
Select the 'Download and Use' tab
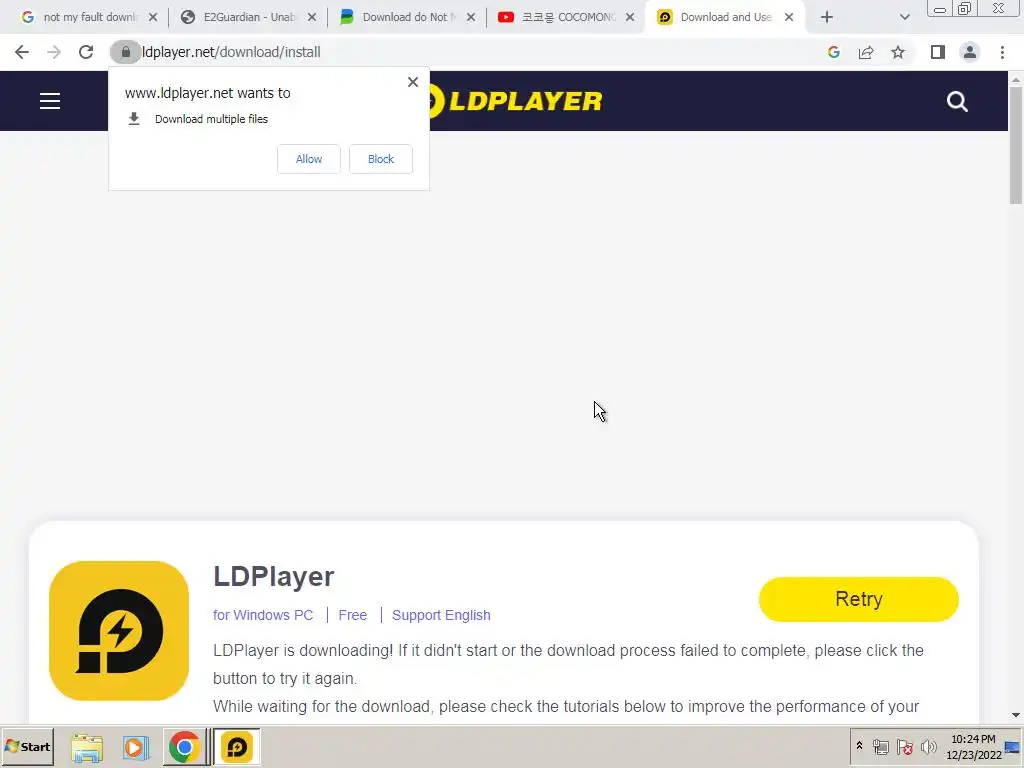coord(725,17)
